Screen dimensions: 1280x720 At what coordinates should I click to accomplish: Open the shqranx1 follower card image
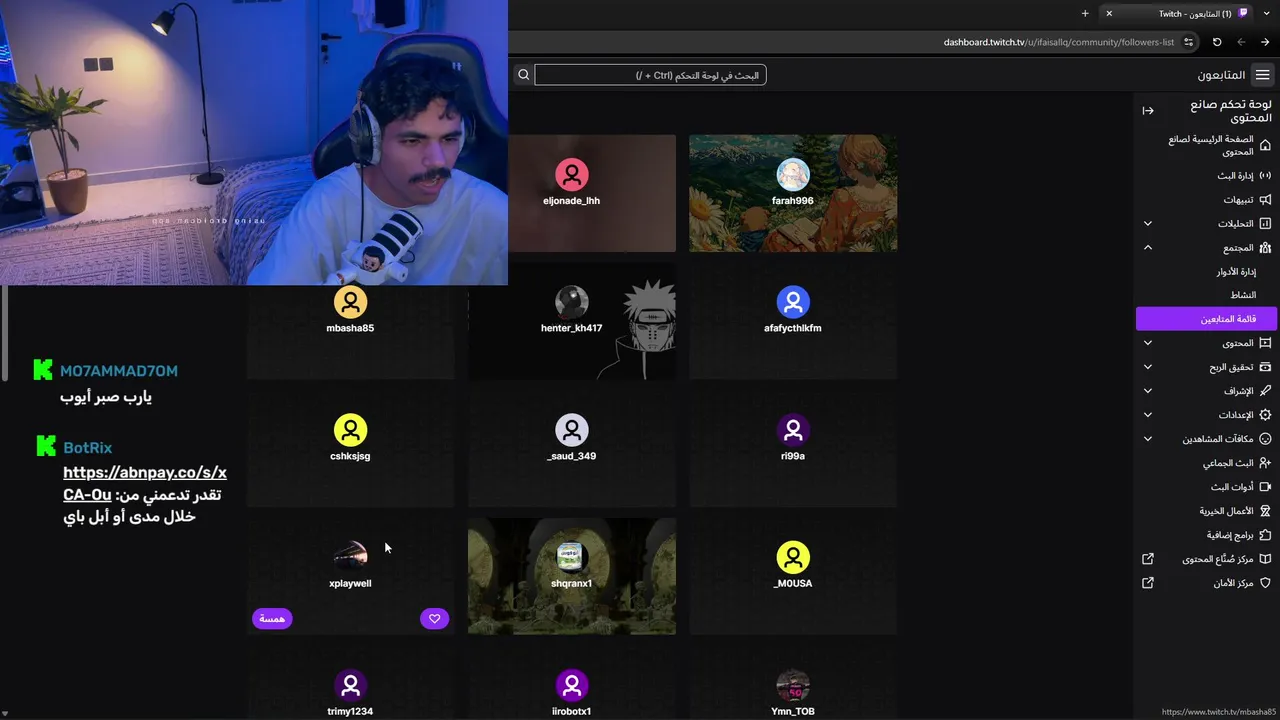572,576
